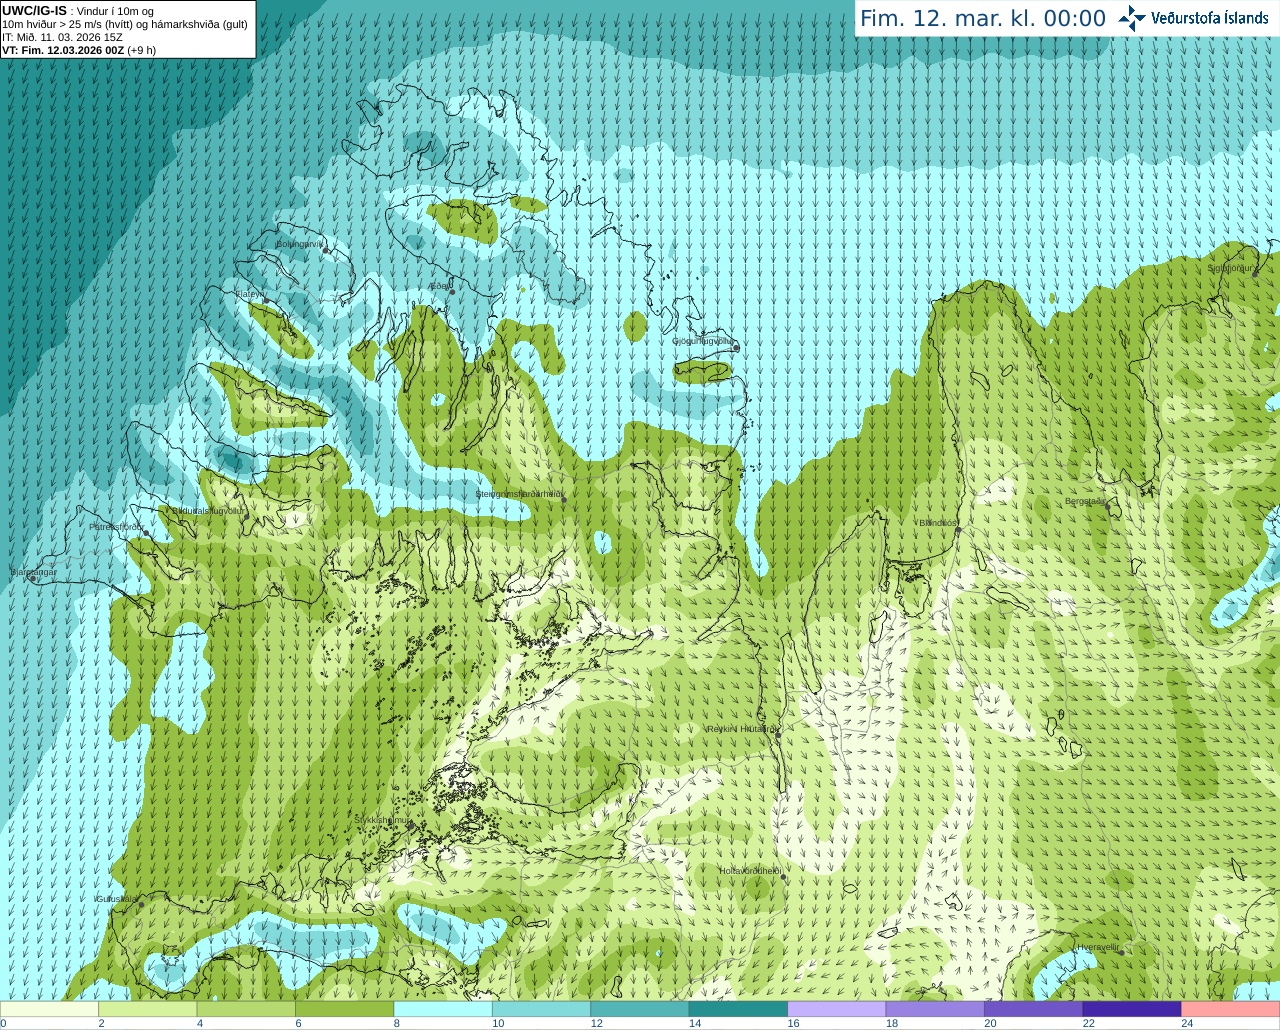Click the Flateyri station marker
This screenshot has height=1030, width=1280.
pos(266,300)
